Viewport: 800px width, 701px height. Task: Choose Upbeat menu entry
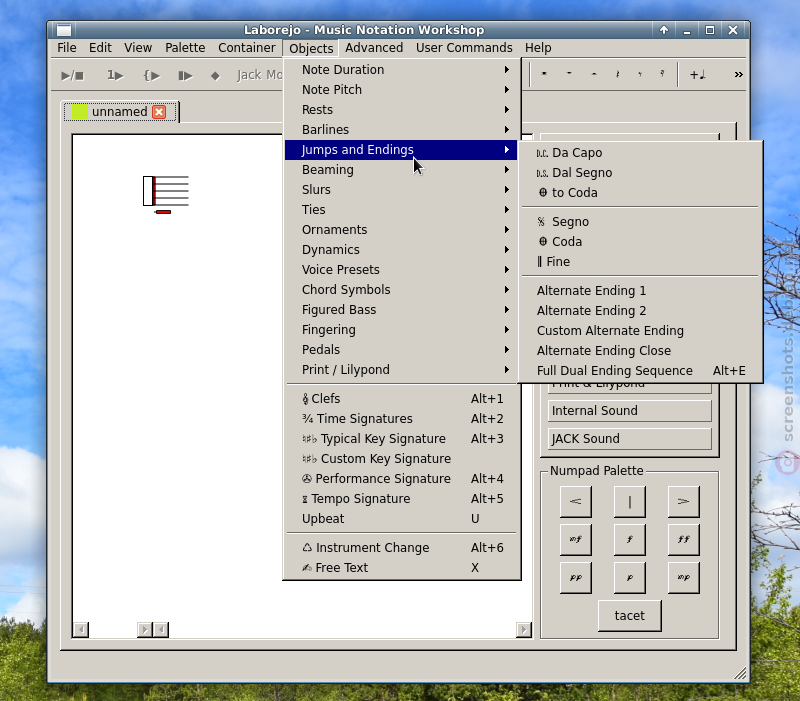pyautogui.click(x=402, y=518)
